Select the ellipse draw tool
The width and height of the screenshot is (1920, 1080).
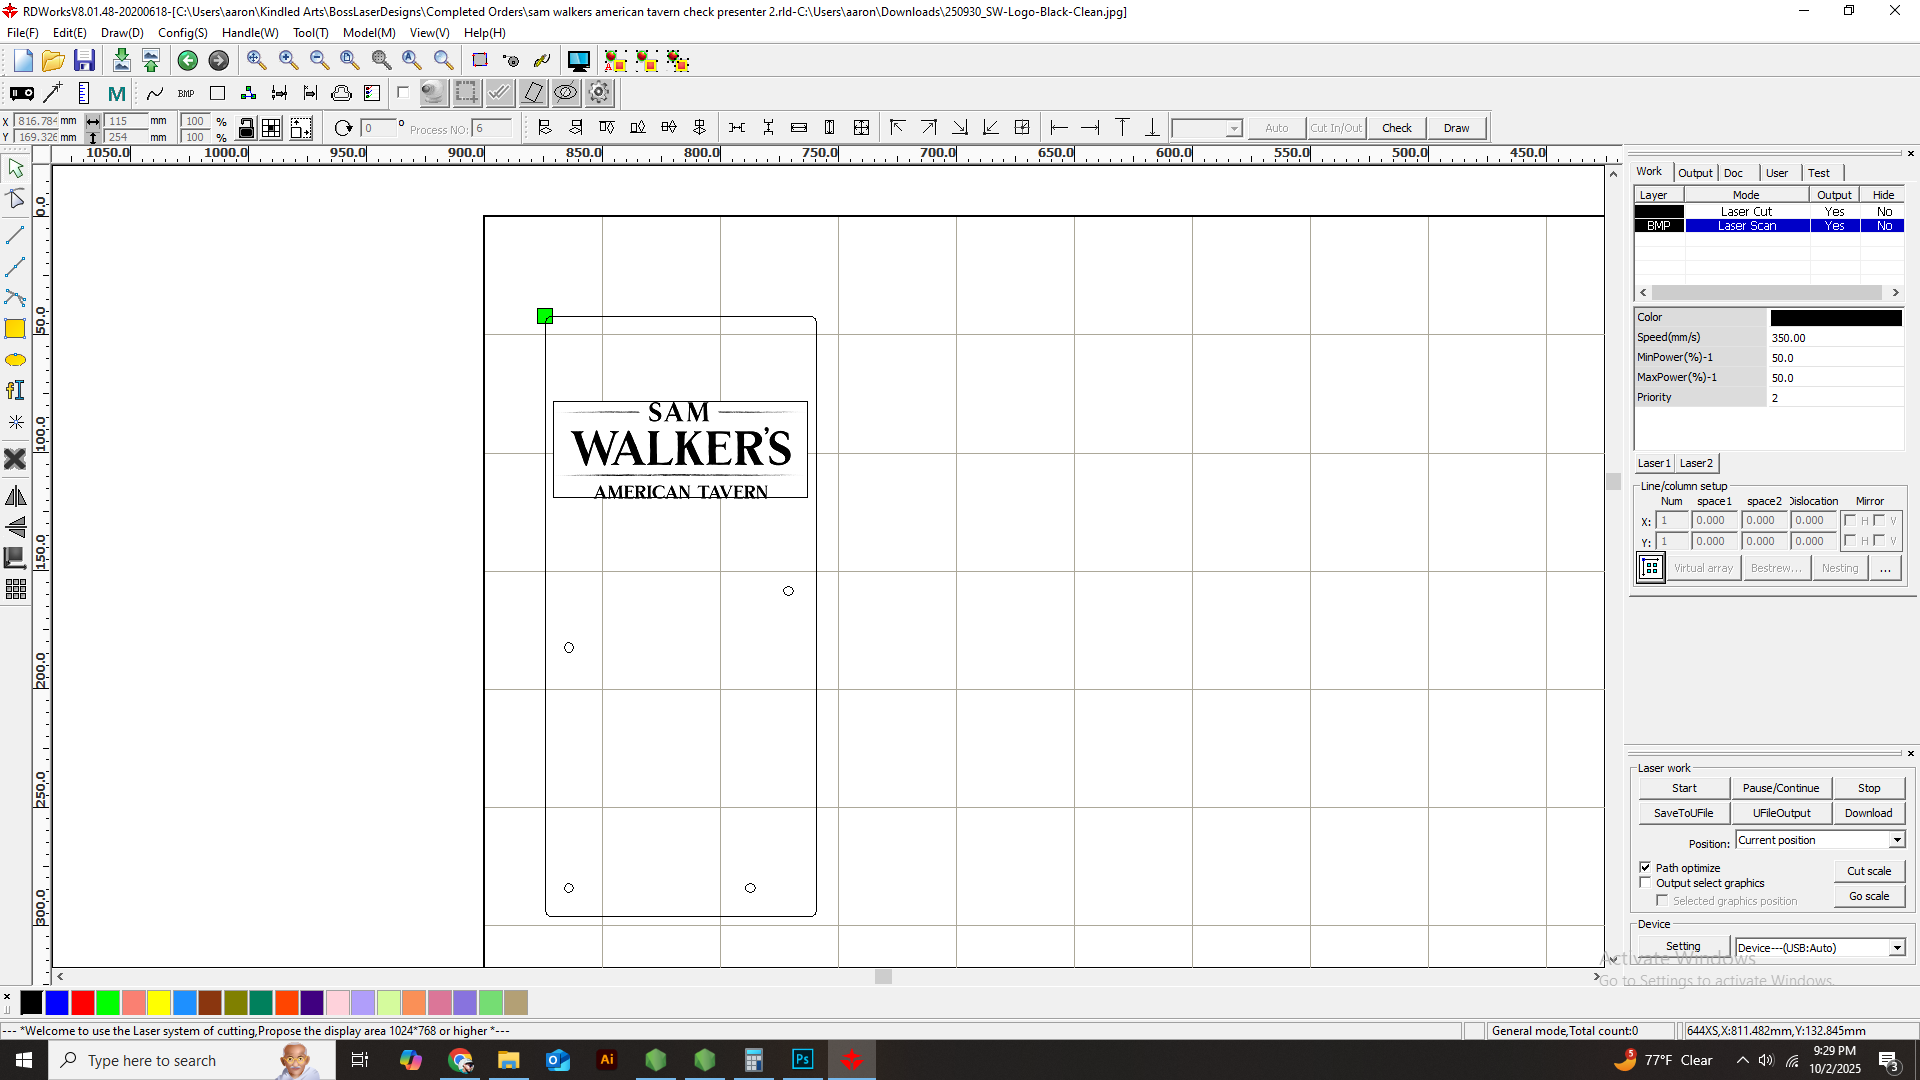click(x=15, y=360)
